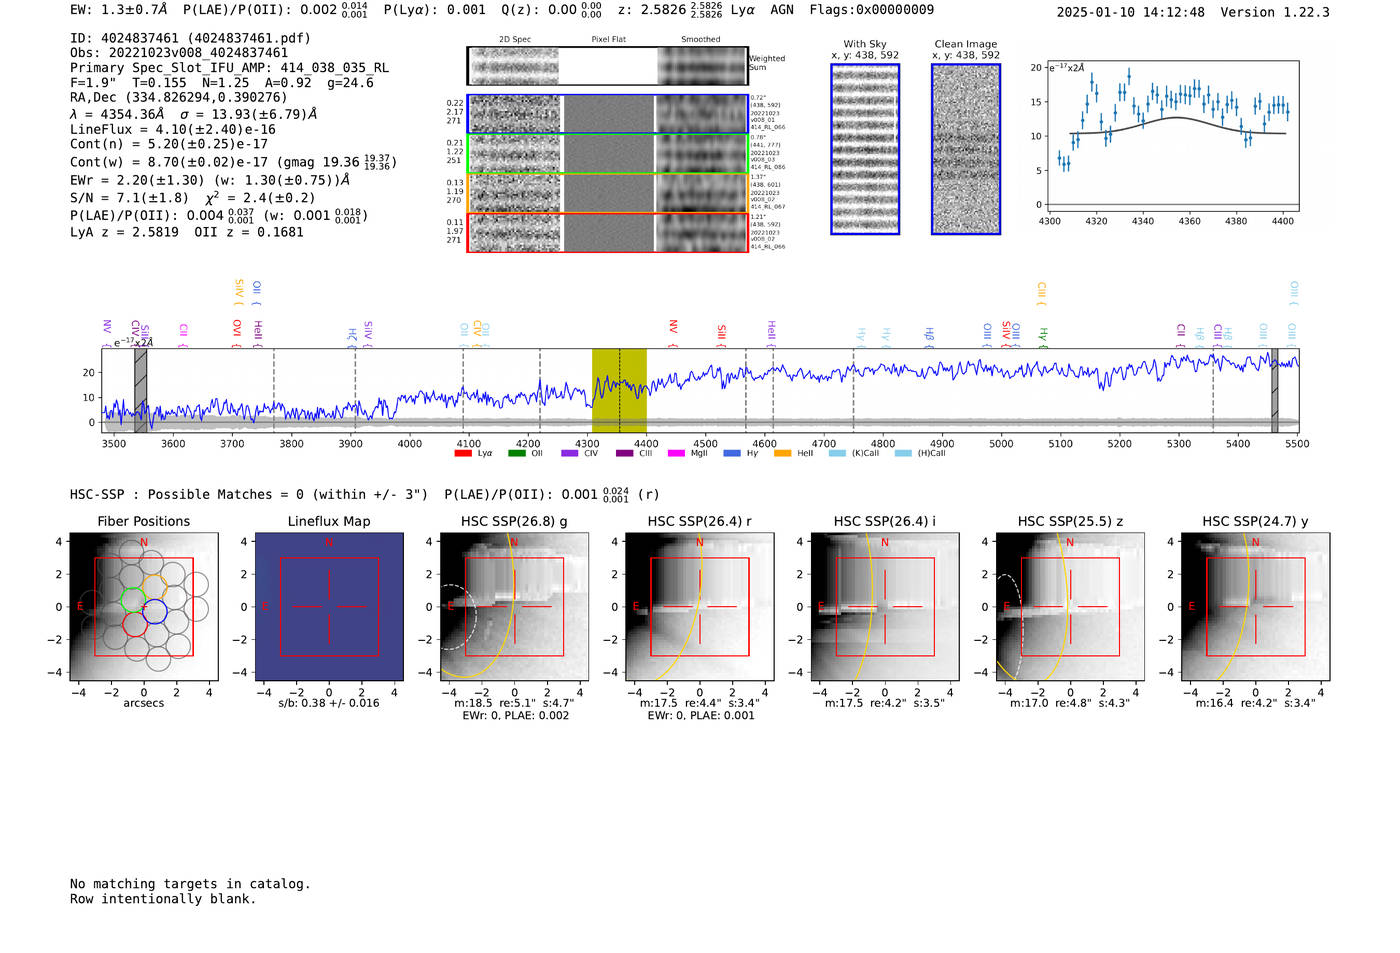Click the "ID: 4024837461" line

190,38
